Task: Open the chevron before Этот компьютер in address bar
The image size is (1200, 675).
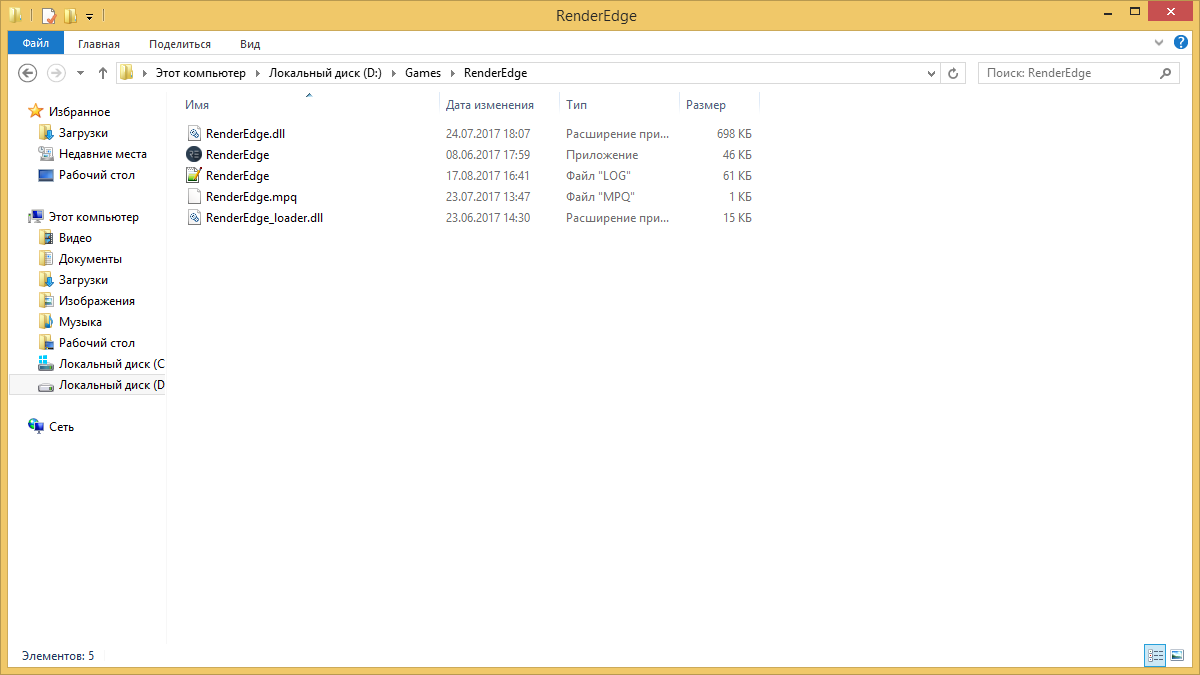Action: (x=145, y=73)
